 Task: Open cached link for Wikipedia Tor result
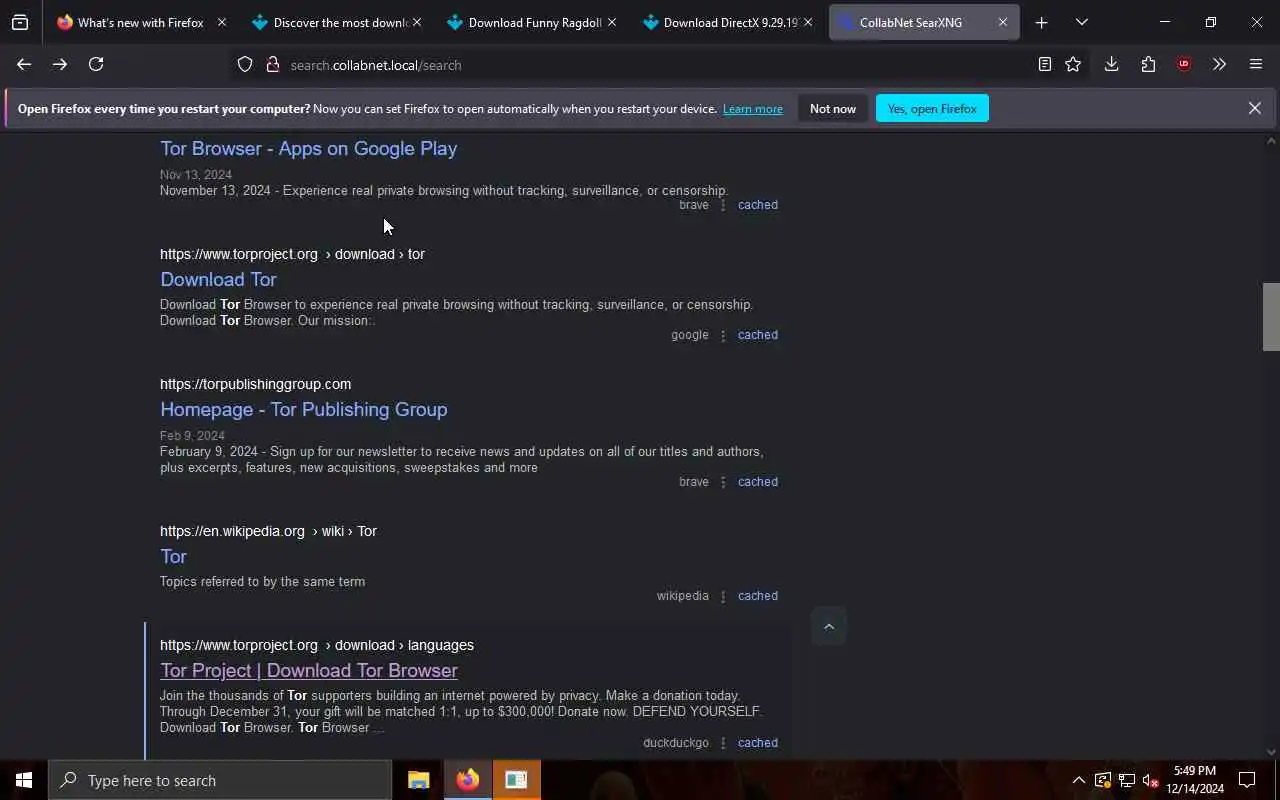tap(757, 596)
